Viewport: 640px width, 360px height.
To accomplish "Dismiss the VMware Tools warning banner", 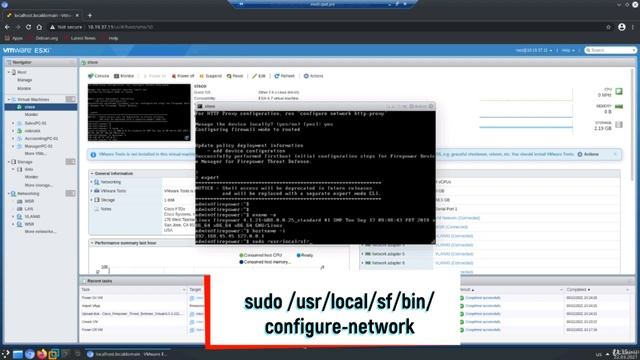I will pyautogui.click(x=615, y=154).
